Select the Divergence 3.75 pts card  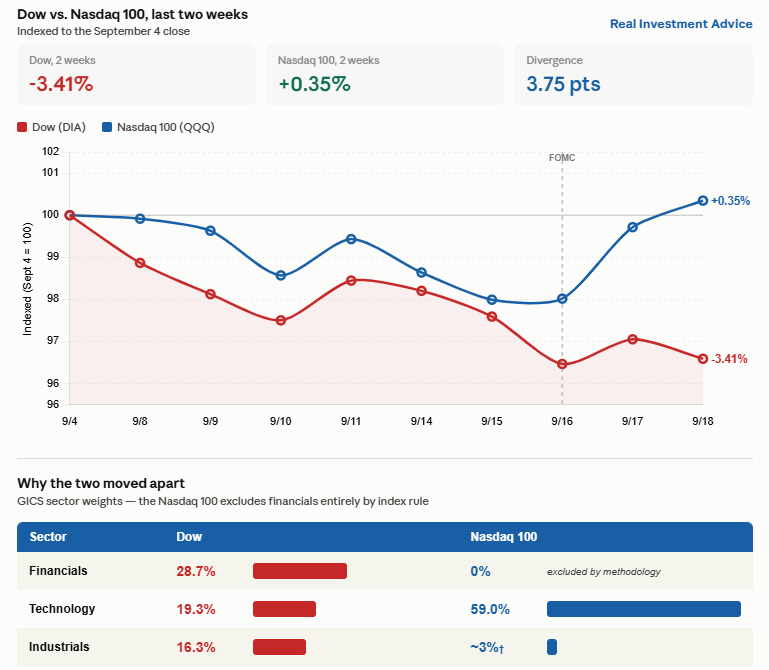(x=633, y=75)
